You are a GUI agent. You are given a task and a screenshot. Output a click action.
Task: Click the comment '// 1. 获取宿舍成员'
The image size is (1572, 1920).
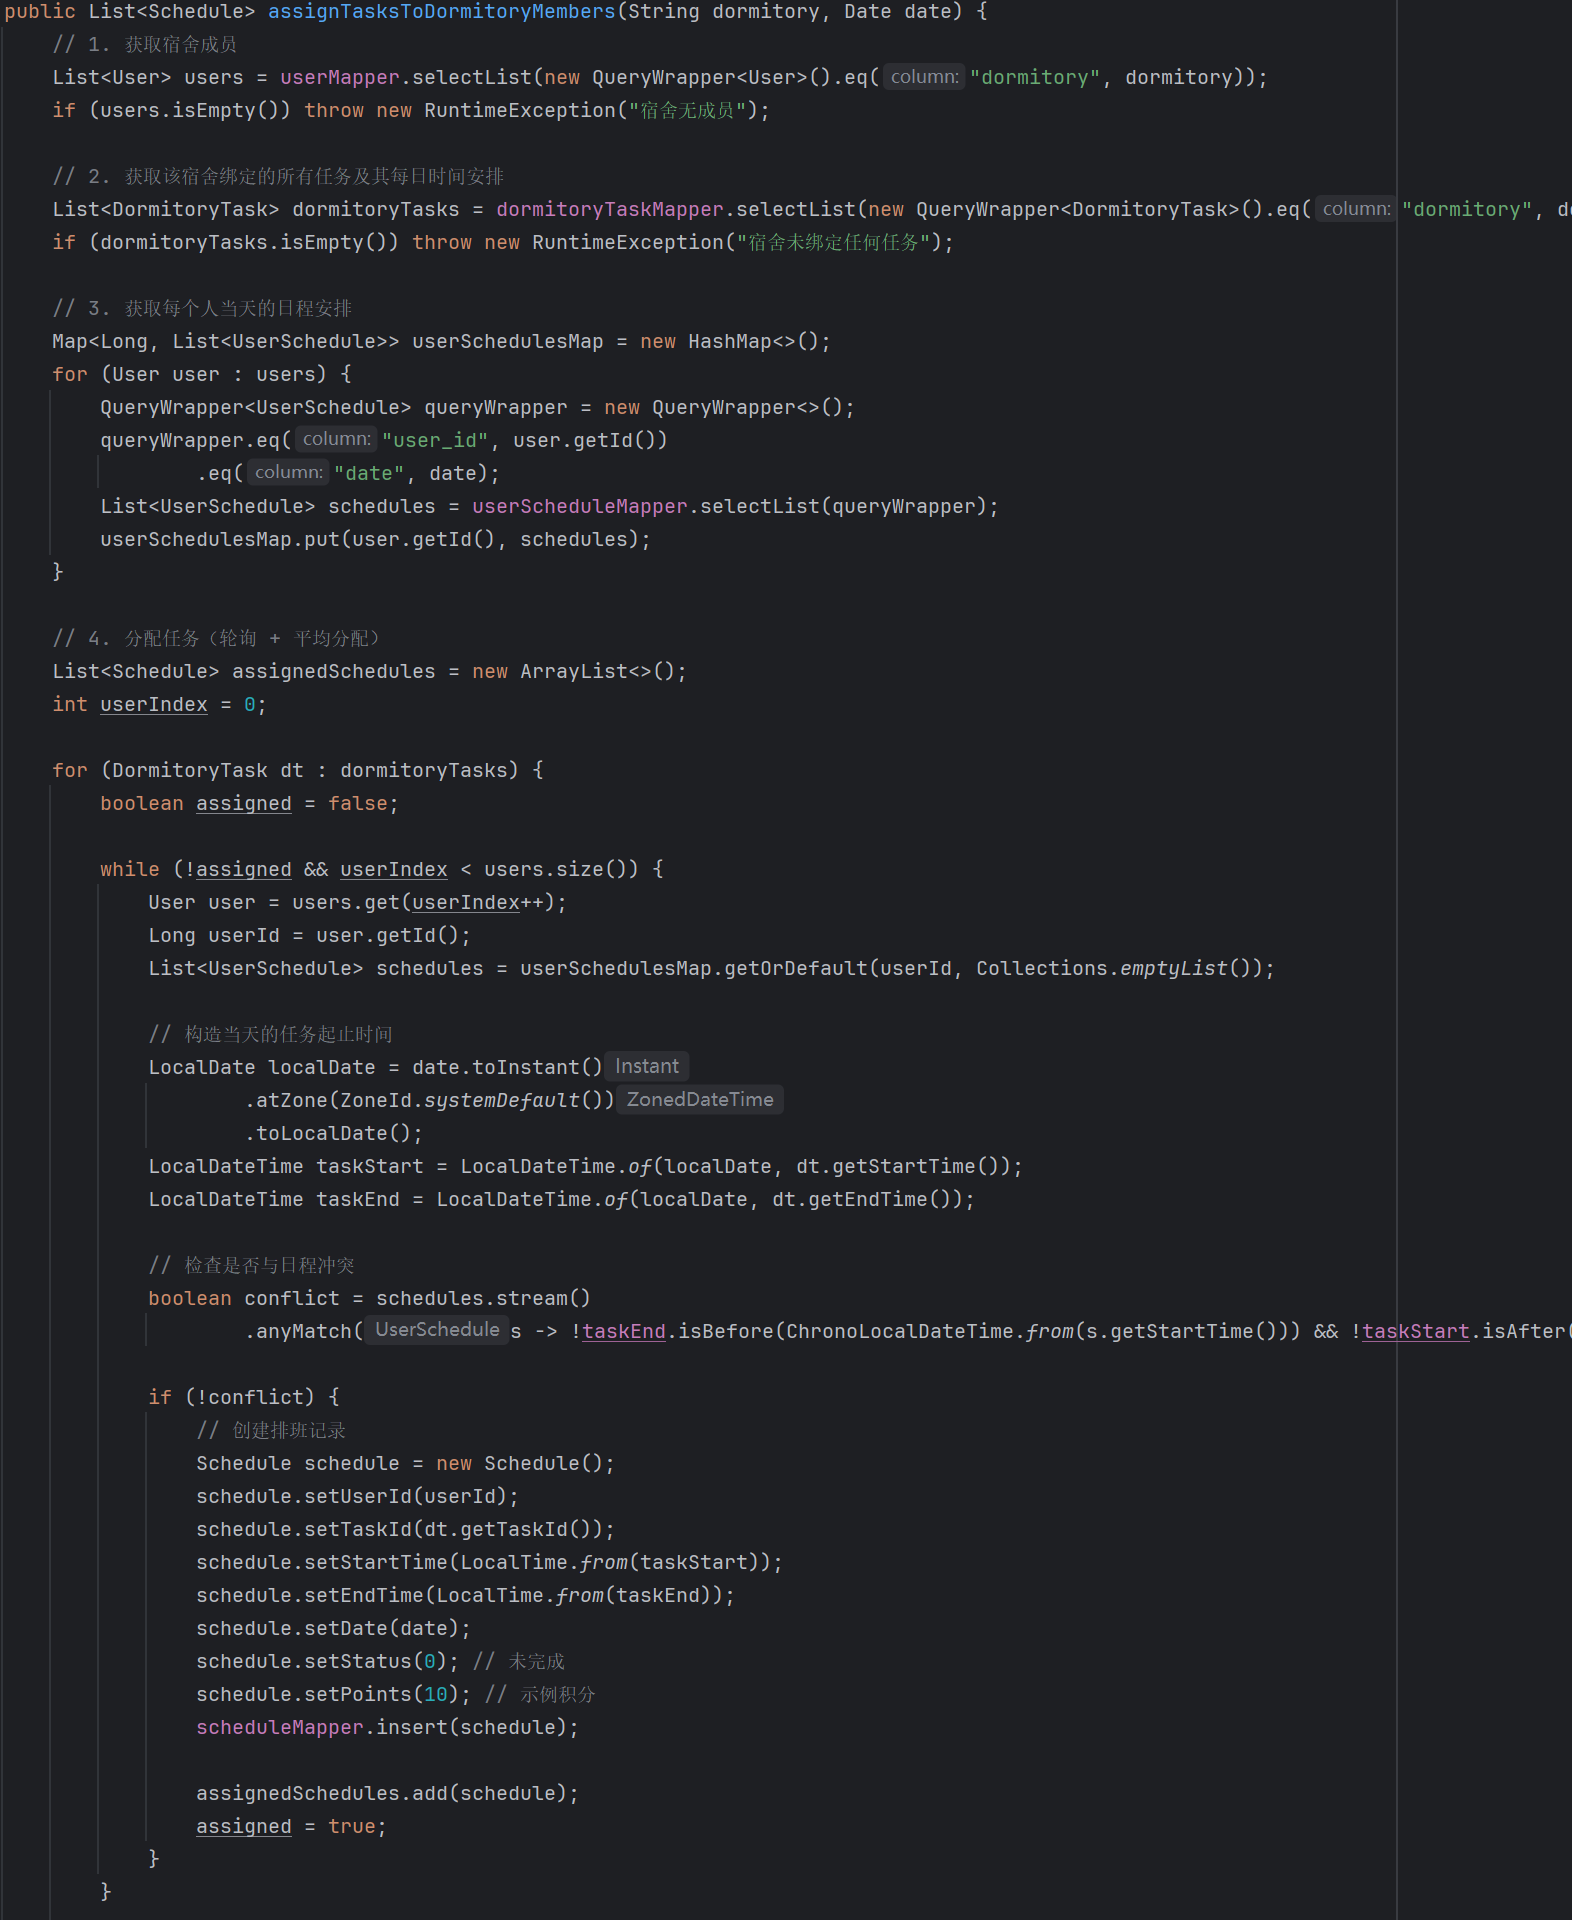coord(144,45)
